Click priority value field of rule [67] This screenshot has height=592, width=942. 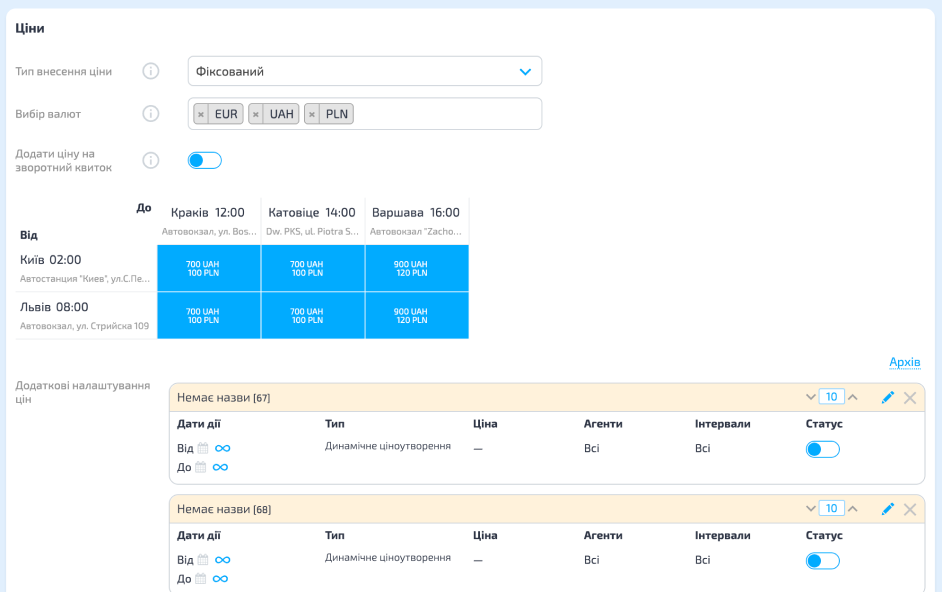[831, 397]
